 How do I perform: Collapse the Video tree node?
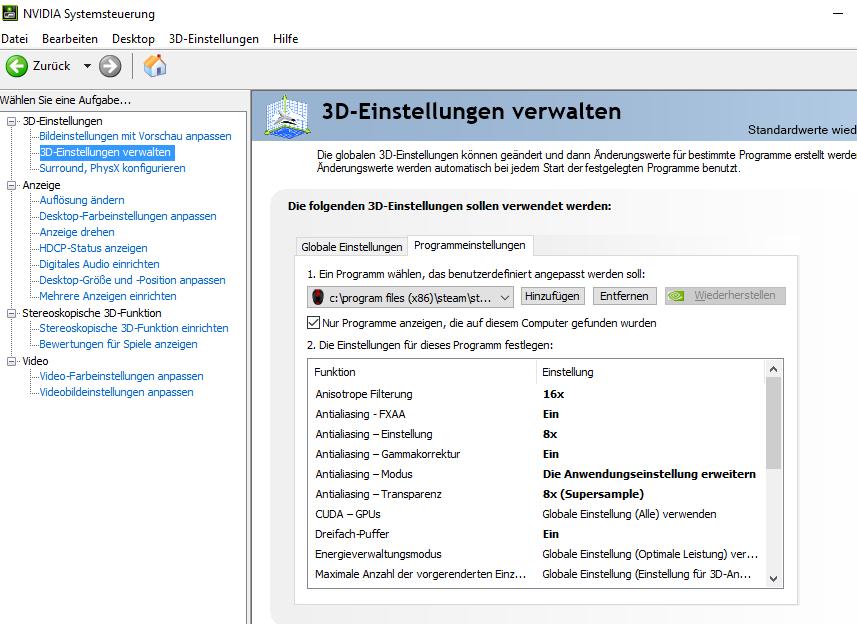[x=11, y=361]
